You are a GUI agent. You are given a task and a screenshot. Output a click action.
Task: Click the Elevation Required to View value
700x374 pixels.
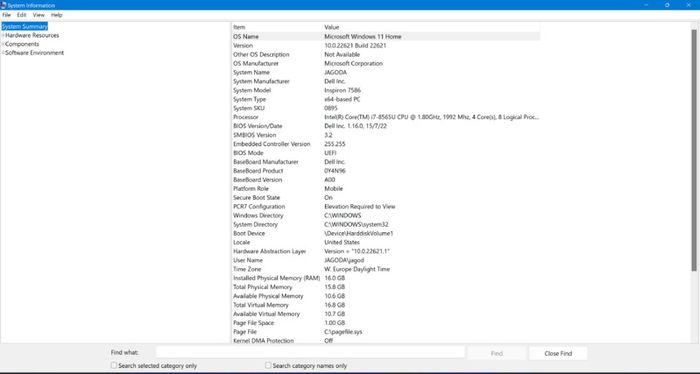point(359,206)
